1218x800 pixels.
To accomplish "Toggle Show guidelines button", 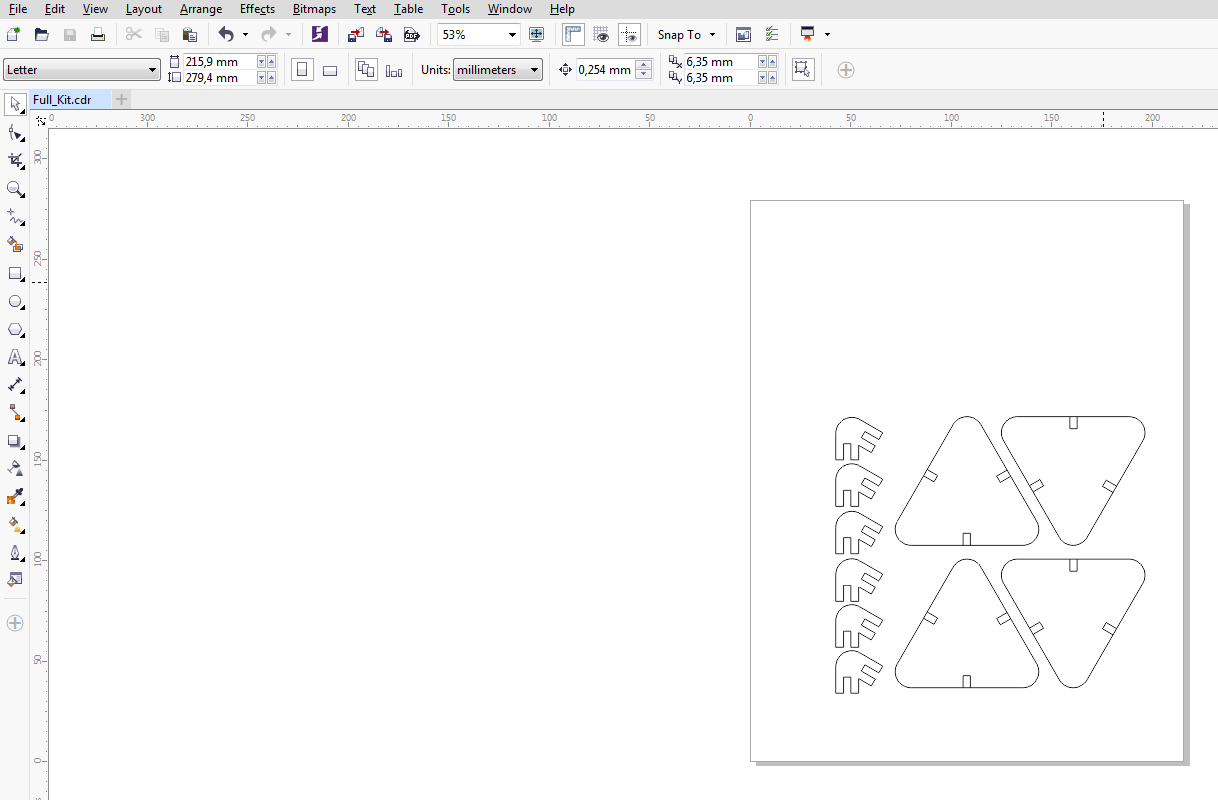I will click(629, 34).
